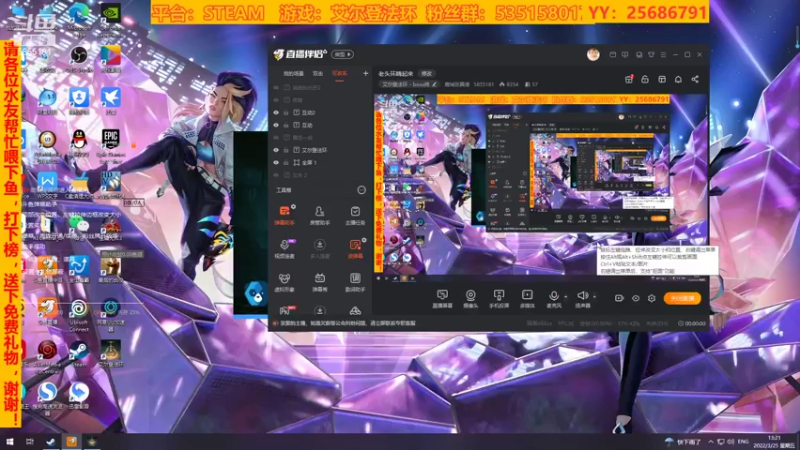Show hidden system tray icons chevron

(710, 441)
